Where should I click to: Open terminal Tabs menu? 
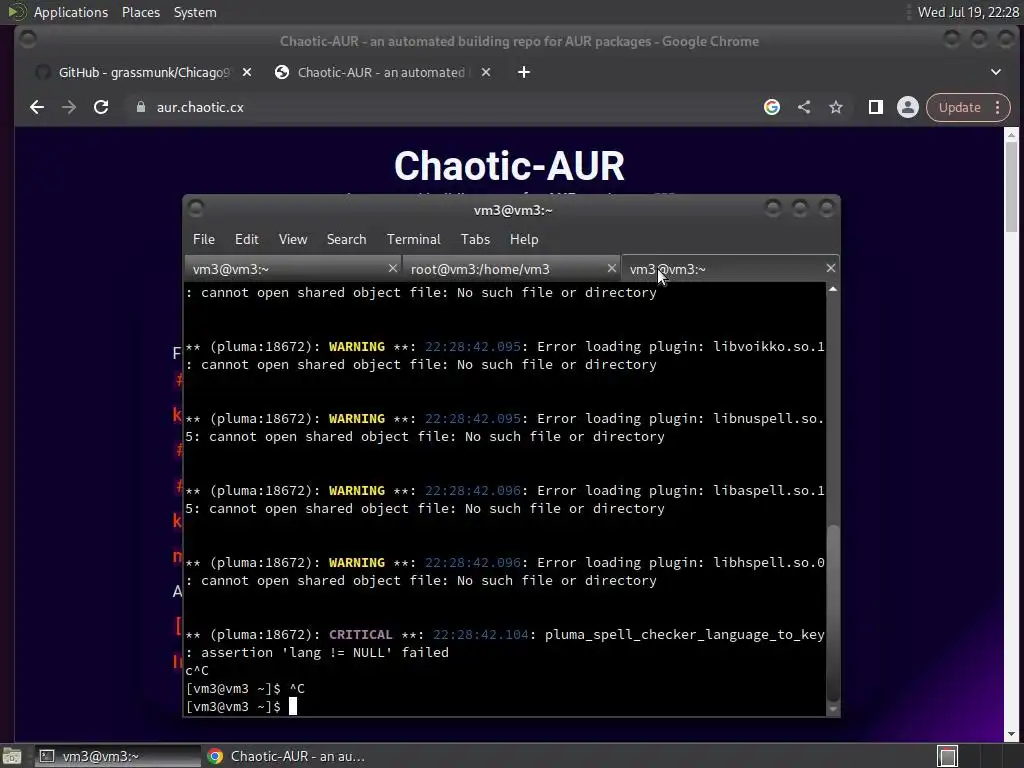click(475, 239)
